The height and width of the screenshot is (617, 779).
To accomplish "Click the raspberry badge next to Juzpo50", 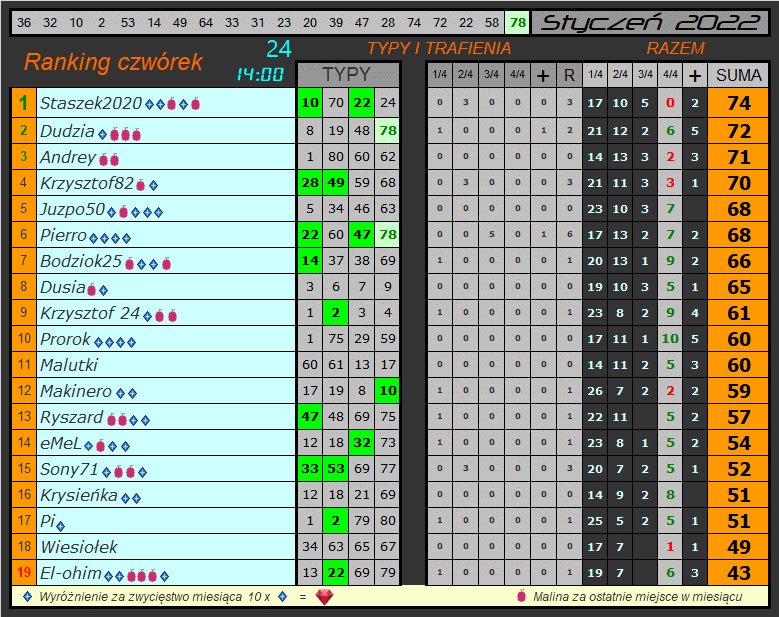I will pyautogui.click(x=123, y=212).
